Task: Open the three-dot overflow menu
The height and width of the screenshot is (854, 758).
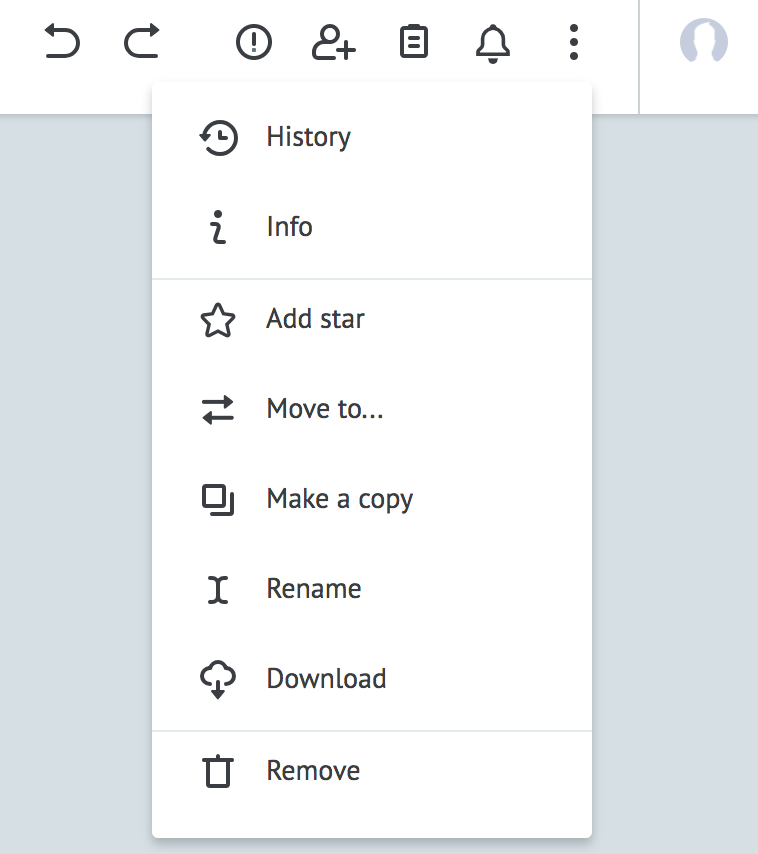Action: pos(572,42)
